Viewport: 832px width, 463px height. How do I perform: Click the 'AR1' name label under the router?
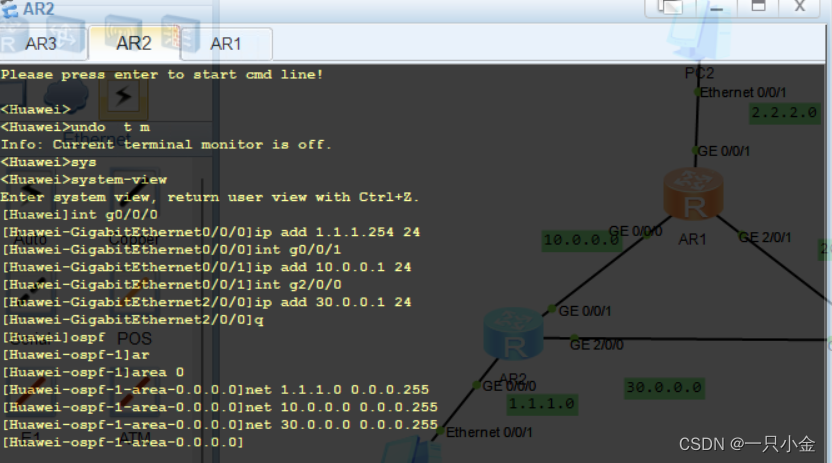tap(692, 240)
